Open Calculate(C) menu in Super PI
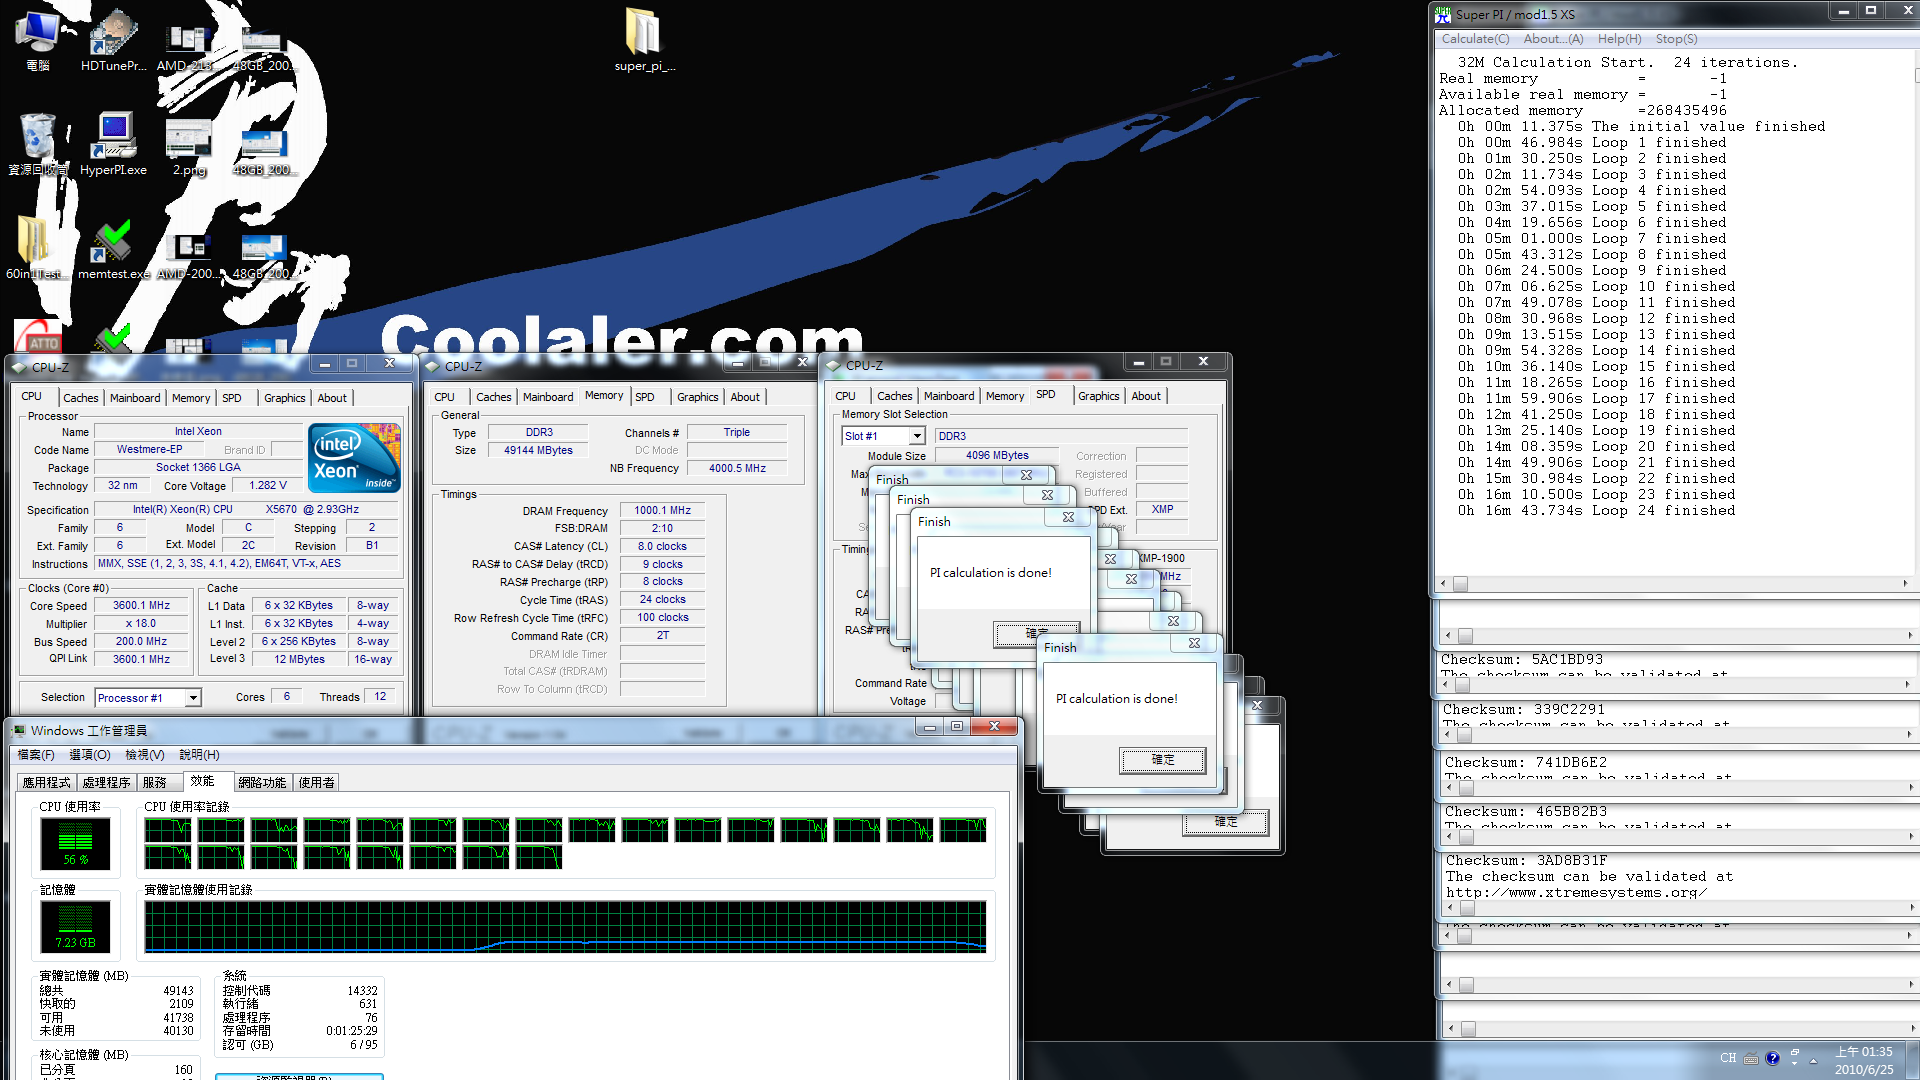Screen dimensions: 1920x1080 coord(1475,39)
